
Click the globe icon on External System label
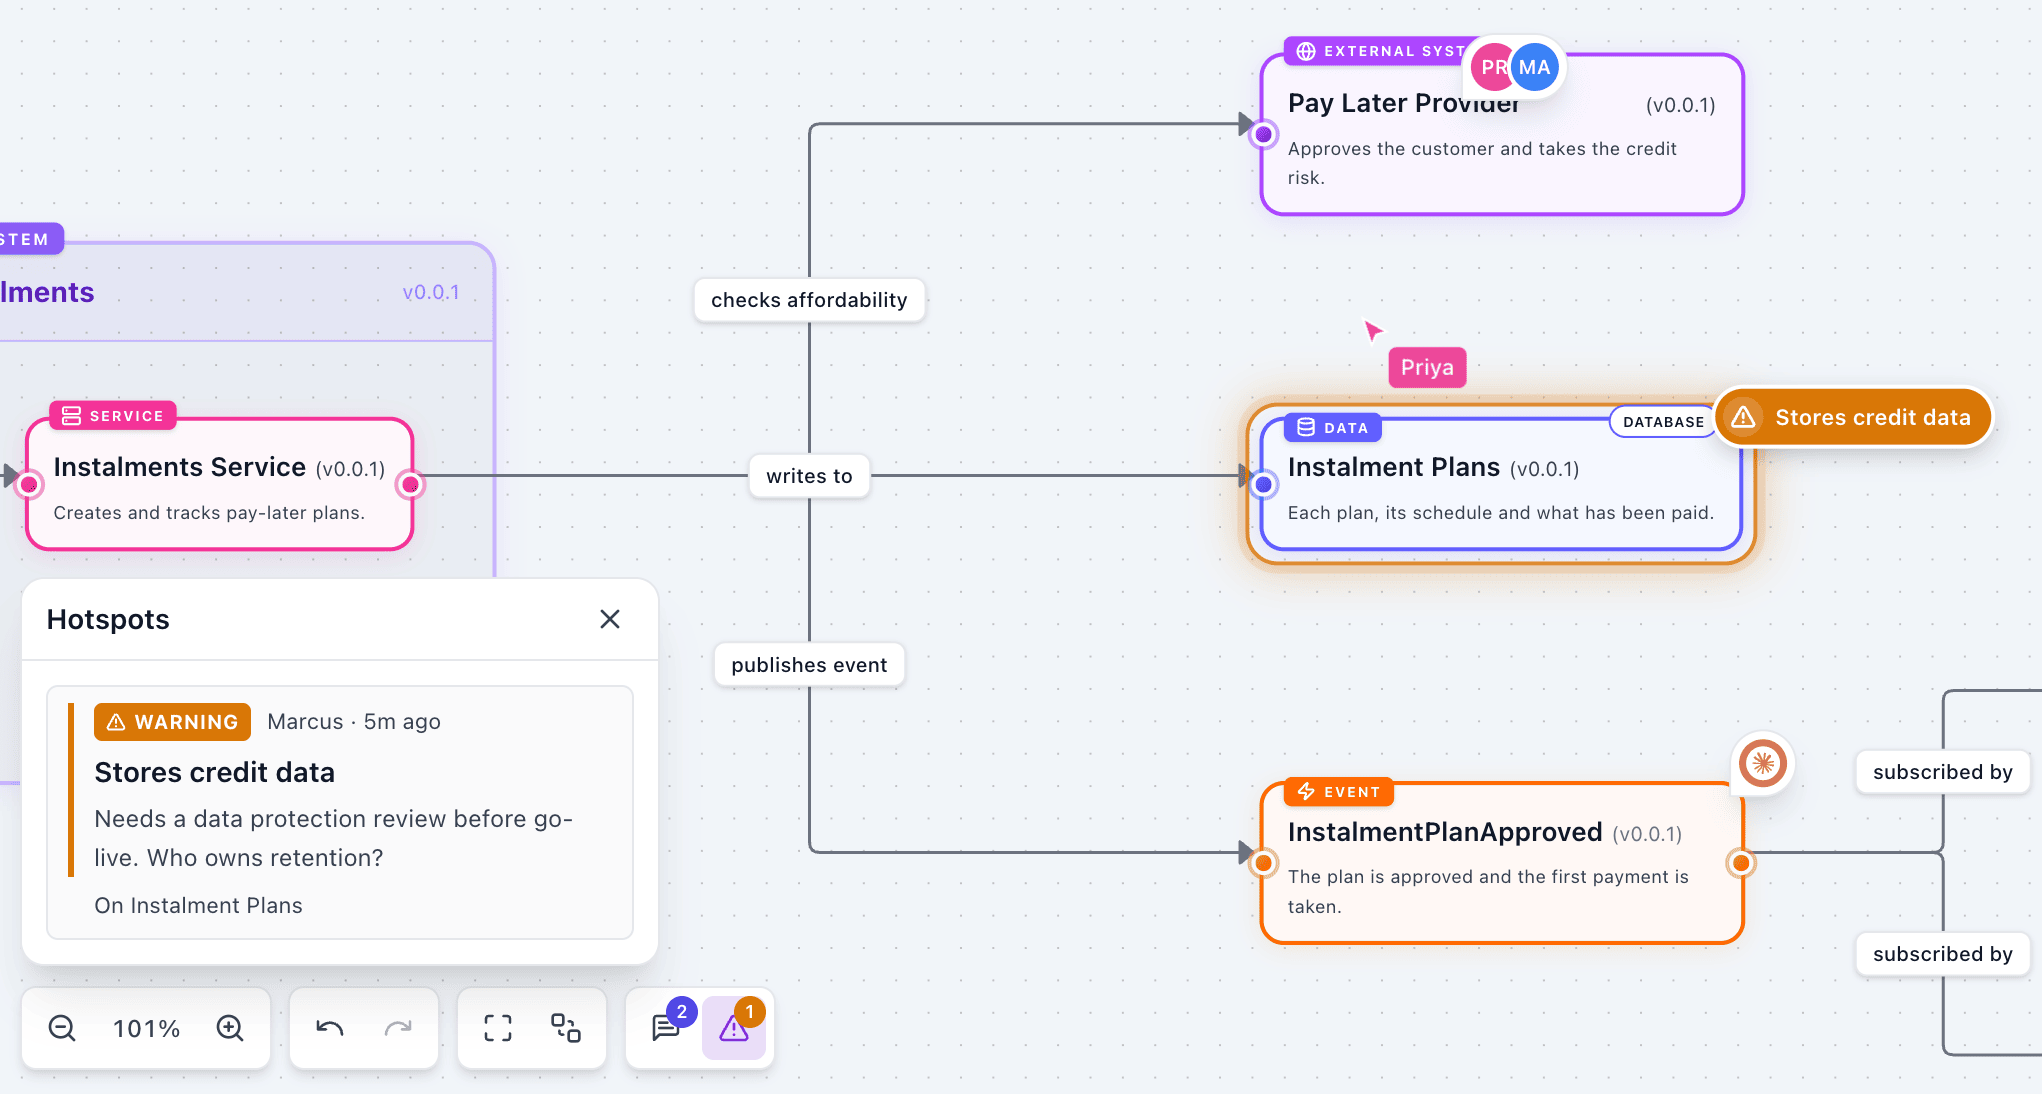1306,51
